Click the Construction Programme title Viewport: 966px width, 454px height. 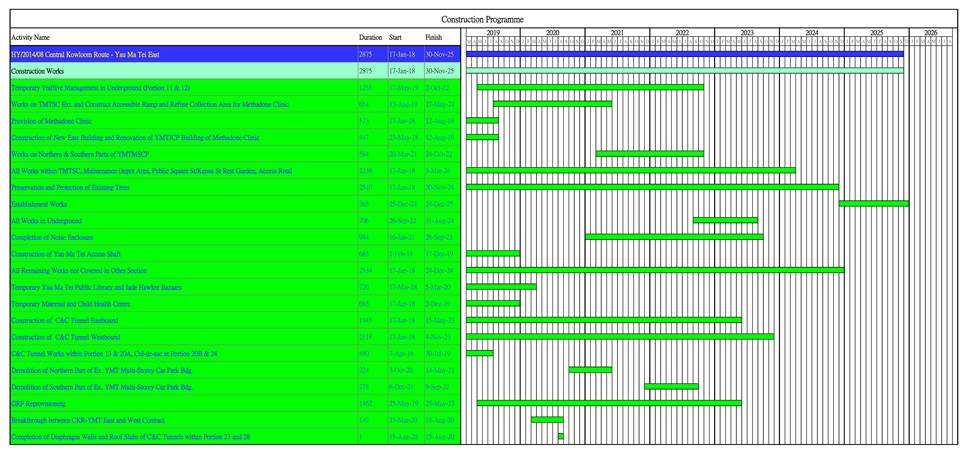coord(482,19)
